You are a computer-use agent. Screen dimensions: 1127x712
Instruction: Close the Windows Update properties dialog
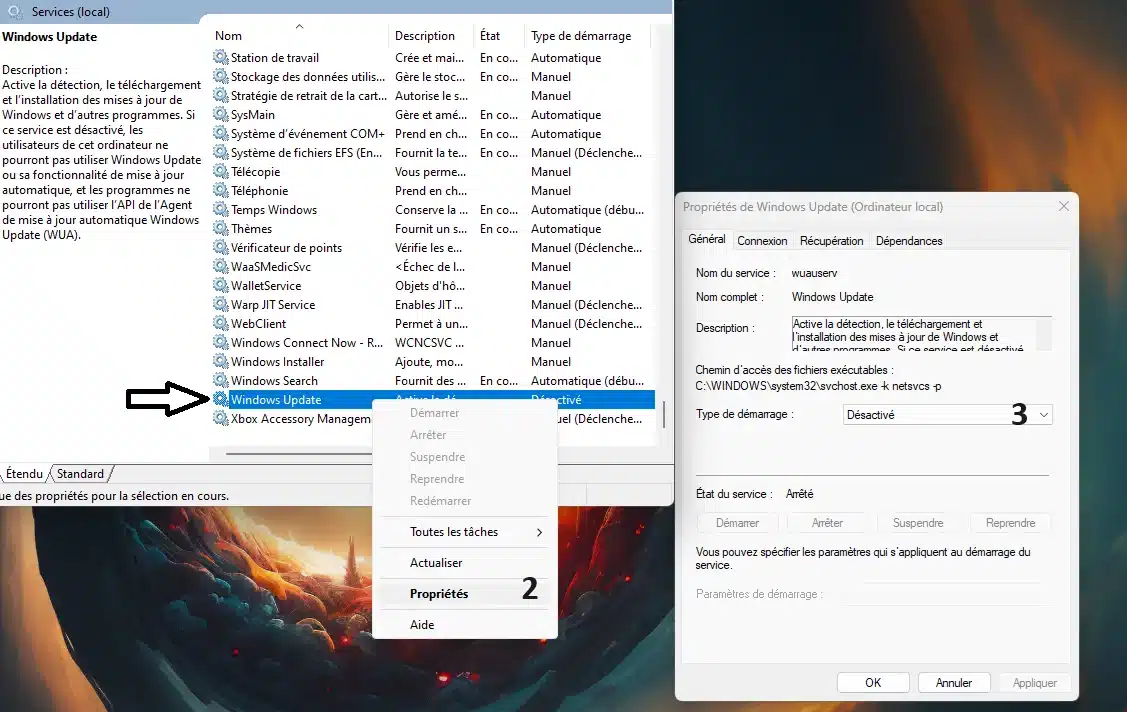[x=1064, y=206]
